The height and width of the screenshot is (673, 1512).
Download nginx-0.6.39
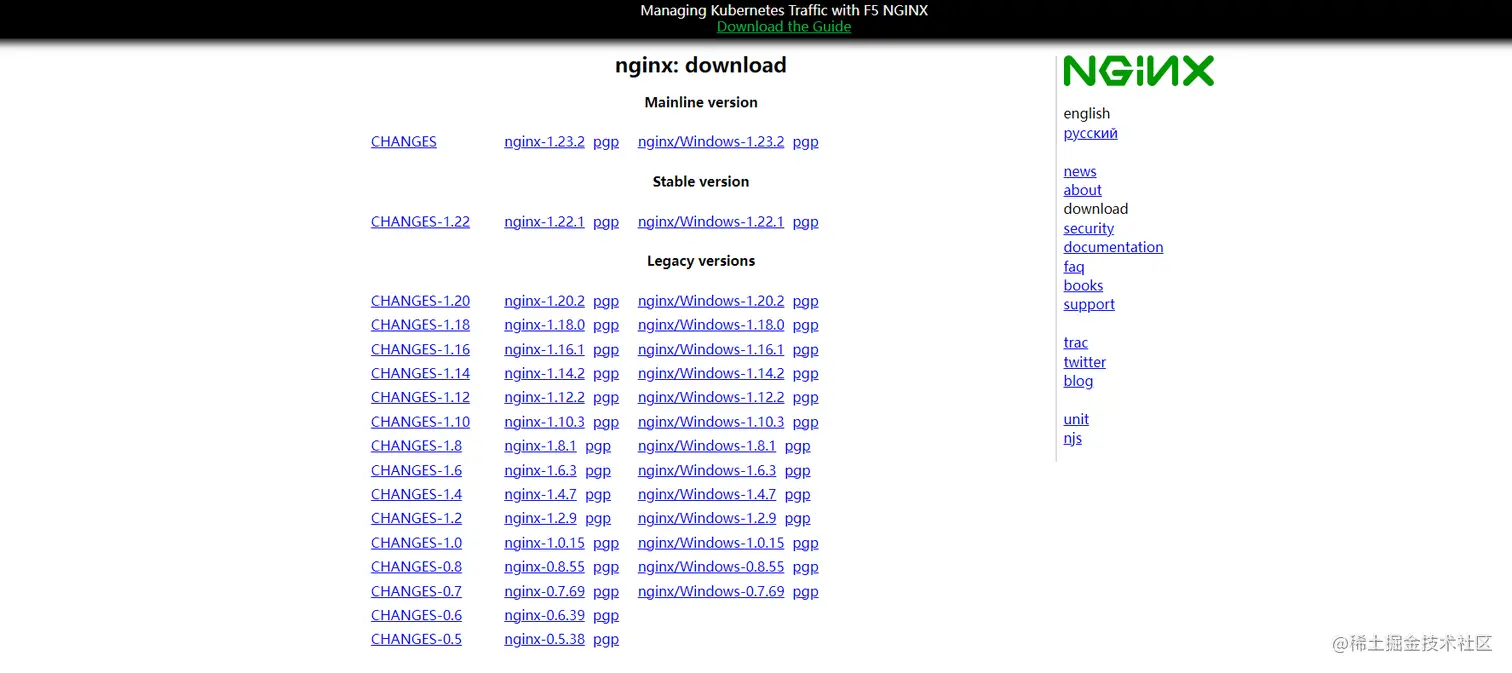click(x=544, y=616)
